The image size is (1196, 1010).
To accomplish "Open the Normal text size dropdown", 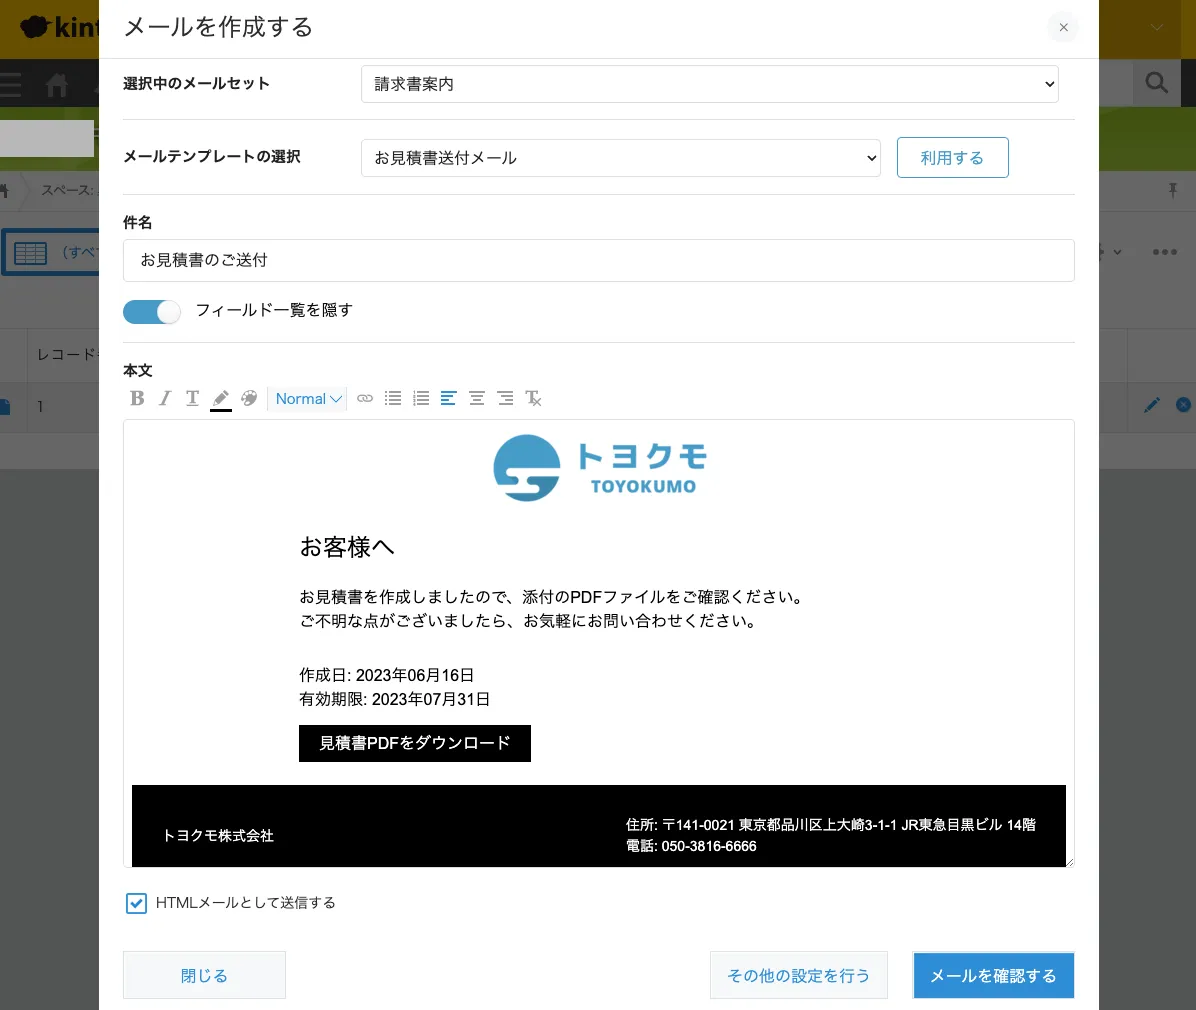I will click(x=308, y=398).
